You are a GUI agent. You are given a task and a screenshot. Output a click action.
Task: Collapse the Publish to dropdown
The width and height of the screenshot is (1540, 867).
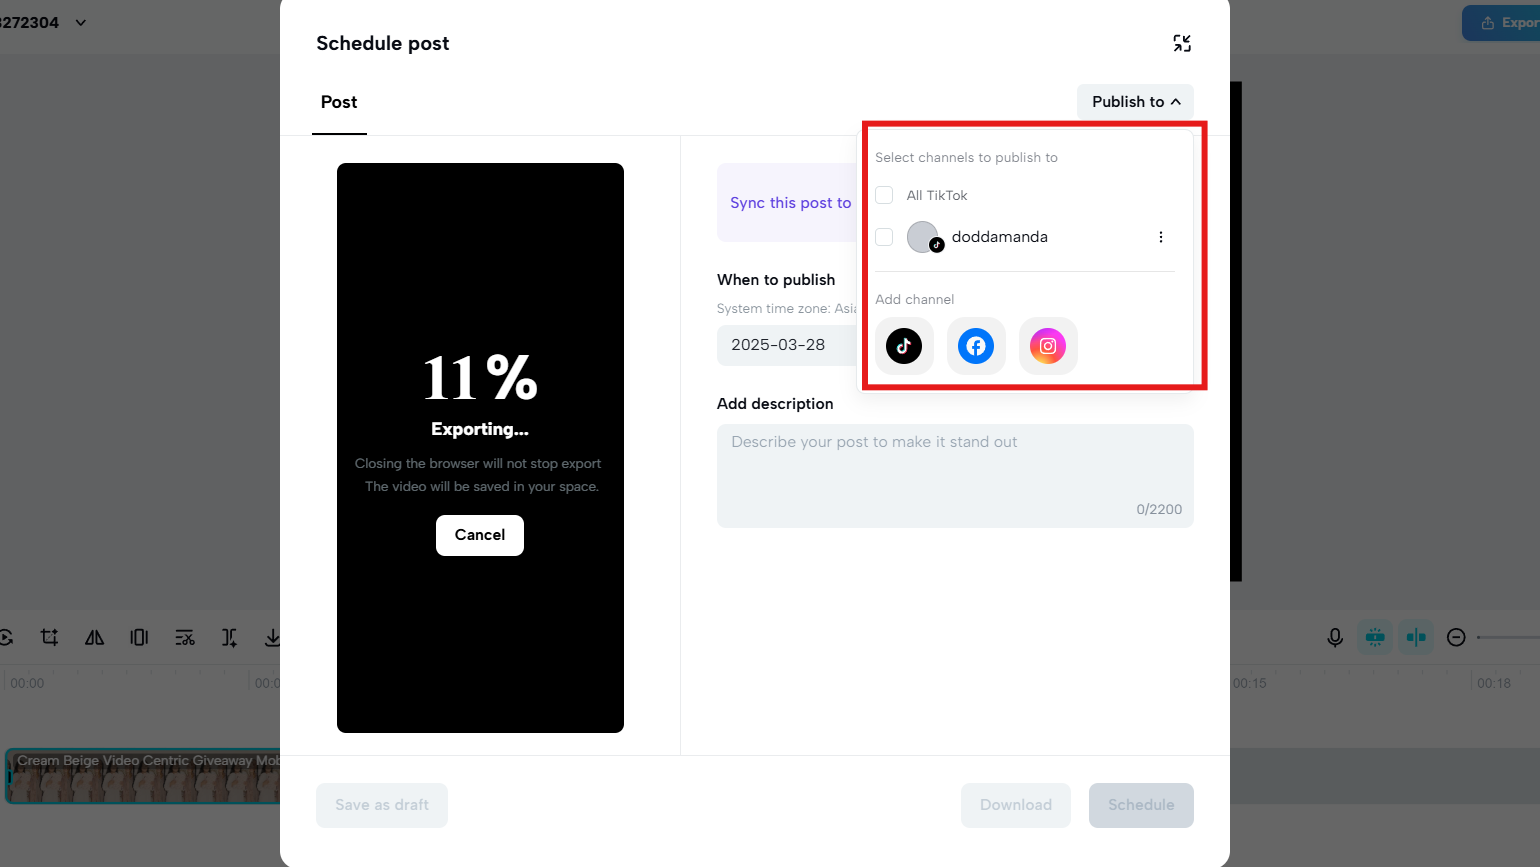tap(1135, 102)
